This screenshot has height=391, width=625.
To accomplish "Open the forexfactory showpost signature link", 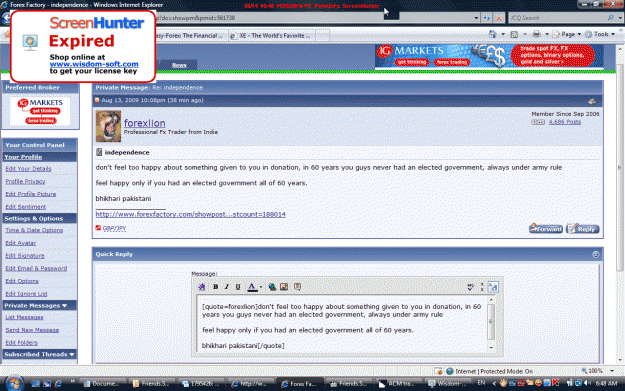I will click(191, 214).
